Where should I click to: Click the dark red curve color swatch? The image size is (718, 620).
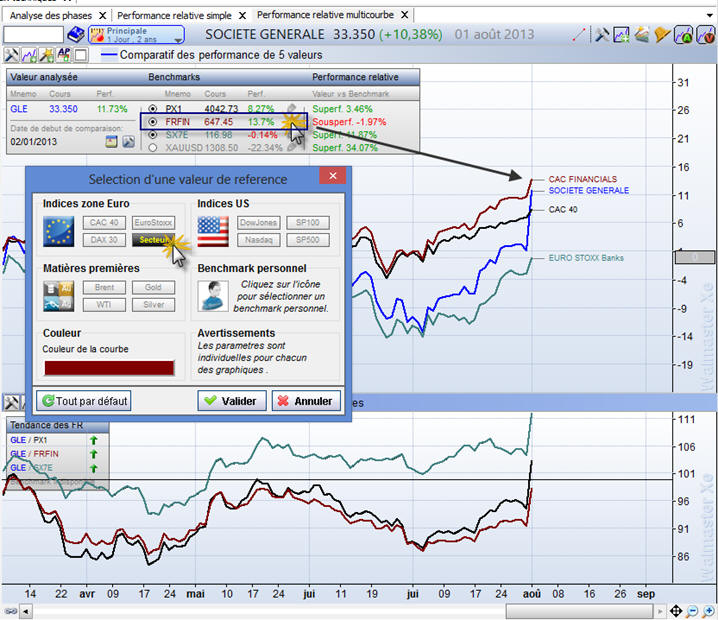coord(109,368)
